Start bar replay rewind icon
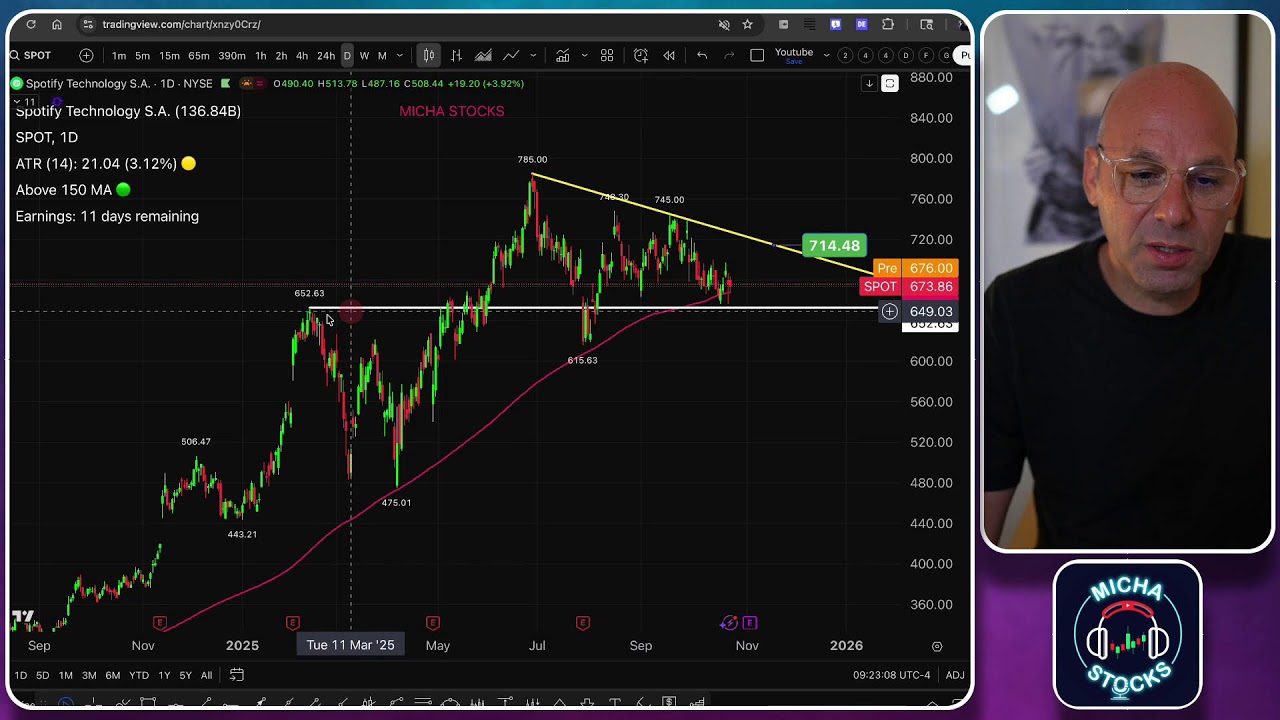 669,55
